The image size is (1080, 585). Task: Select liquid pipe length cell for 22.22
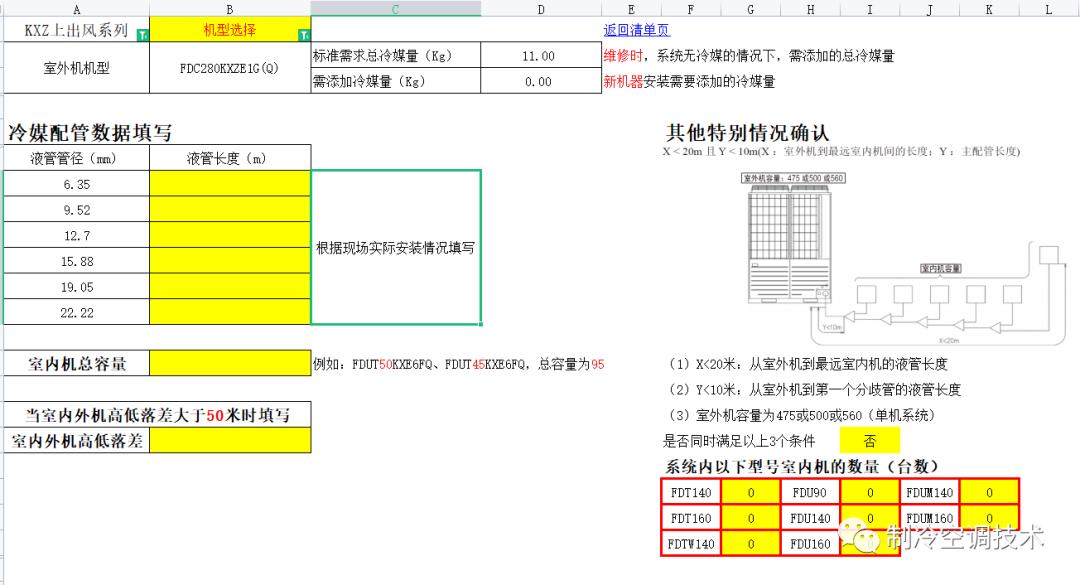click(230, 312)
